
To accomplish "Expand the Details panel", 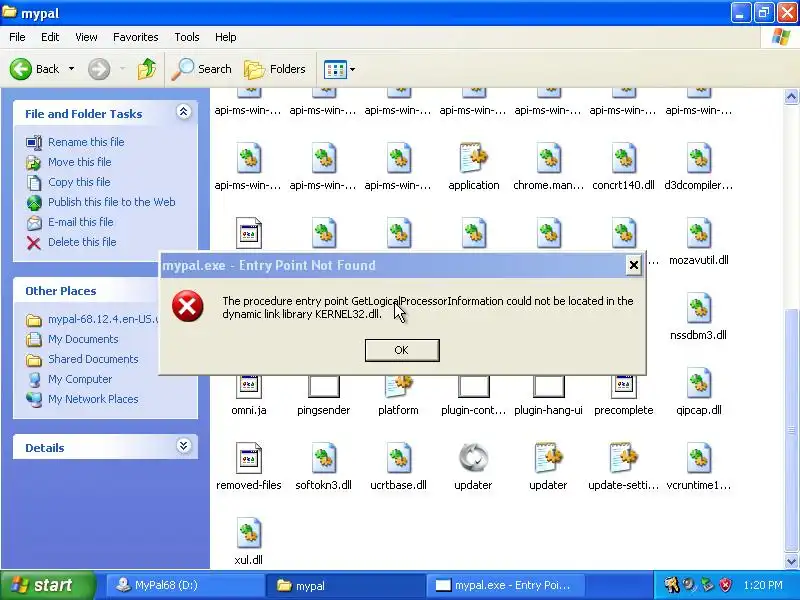I will pyautogui.click(x=184, y=446).
